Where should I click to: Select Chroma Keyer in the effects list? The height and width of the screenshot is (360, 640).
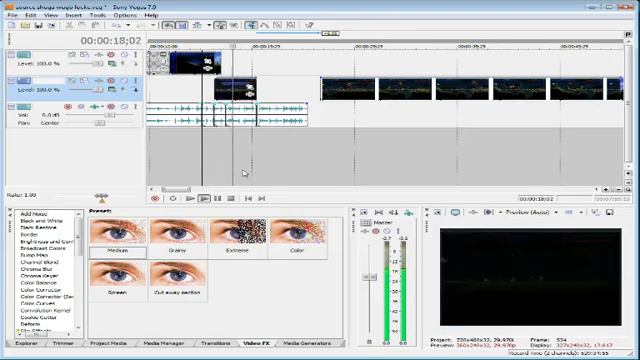(39, 276)
